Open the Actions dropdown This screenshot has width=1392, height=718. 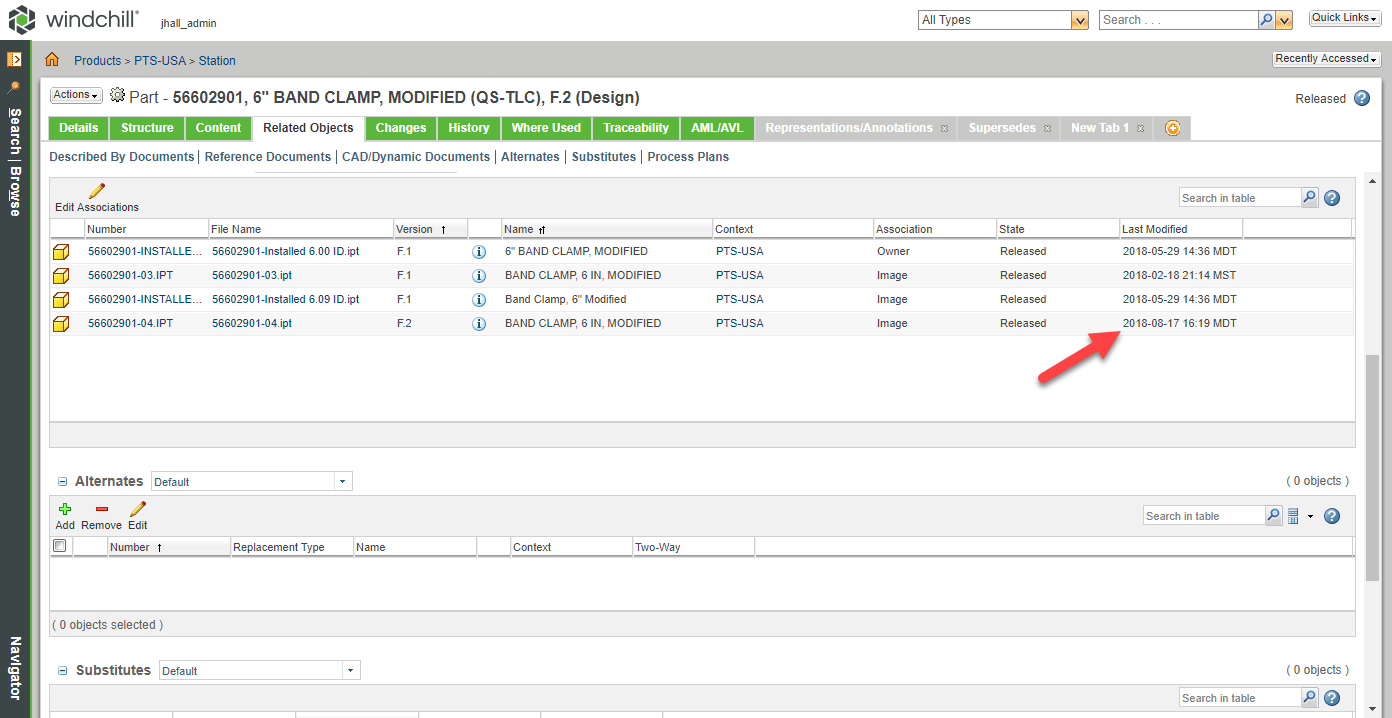(x=75, y=94)
